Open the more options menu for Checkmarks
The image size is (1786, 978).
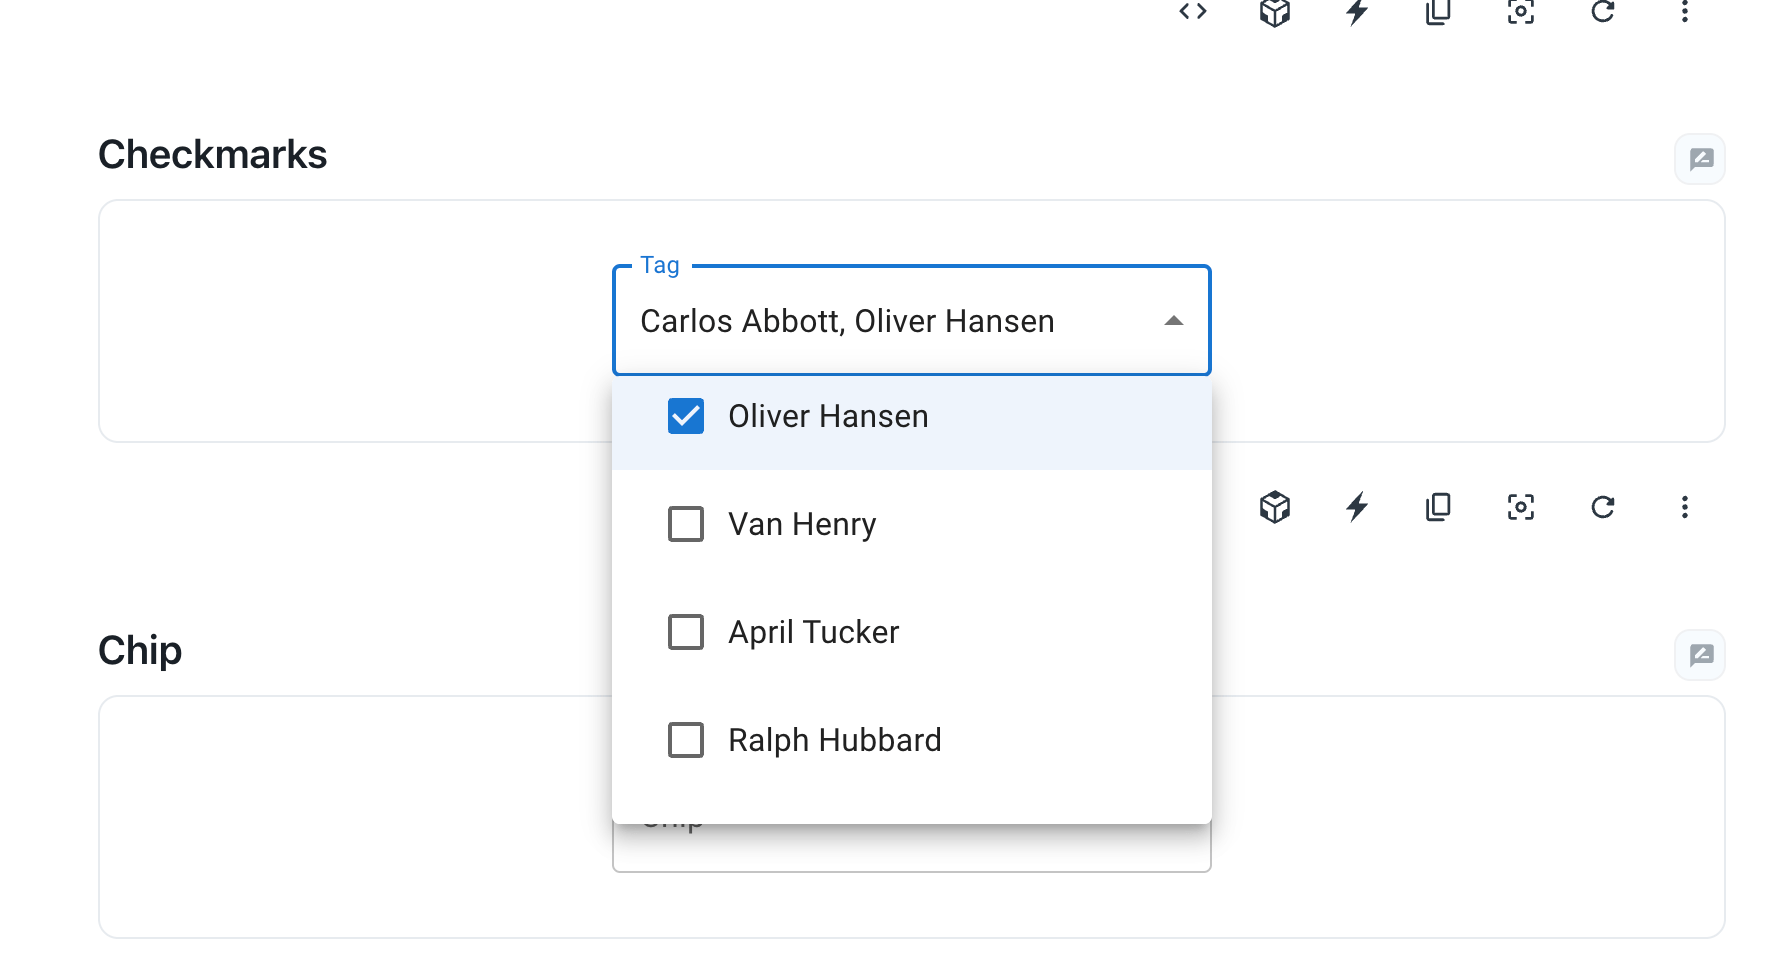click(1684, 13)
